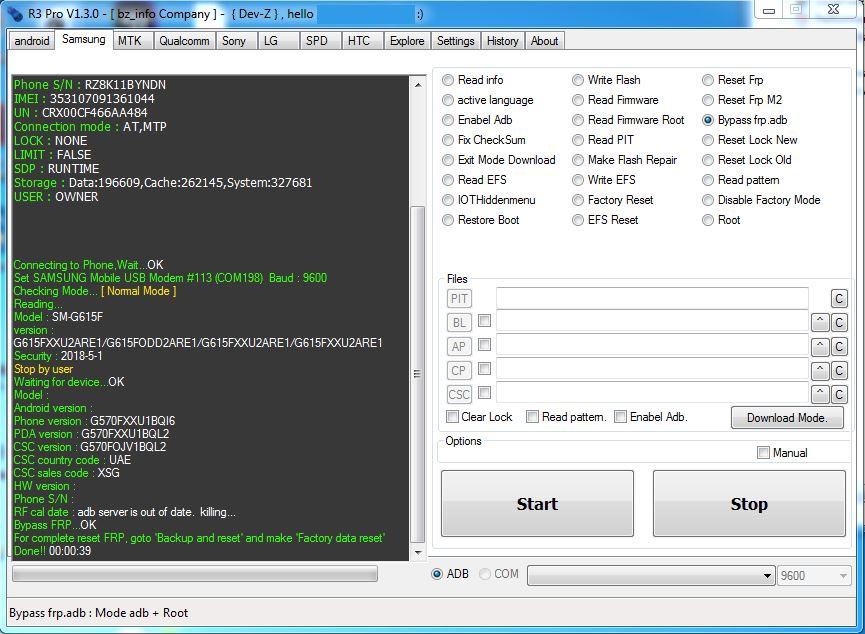
Task: Switch to the android tab
Action: [x=31, y=41]
